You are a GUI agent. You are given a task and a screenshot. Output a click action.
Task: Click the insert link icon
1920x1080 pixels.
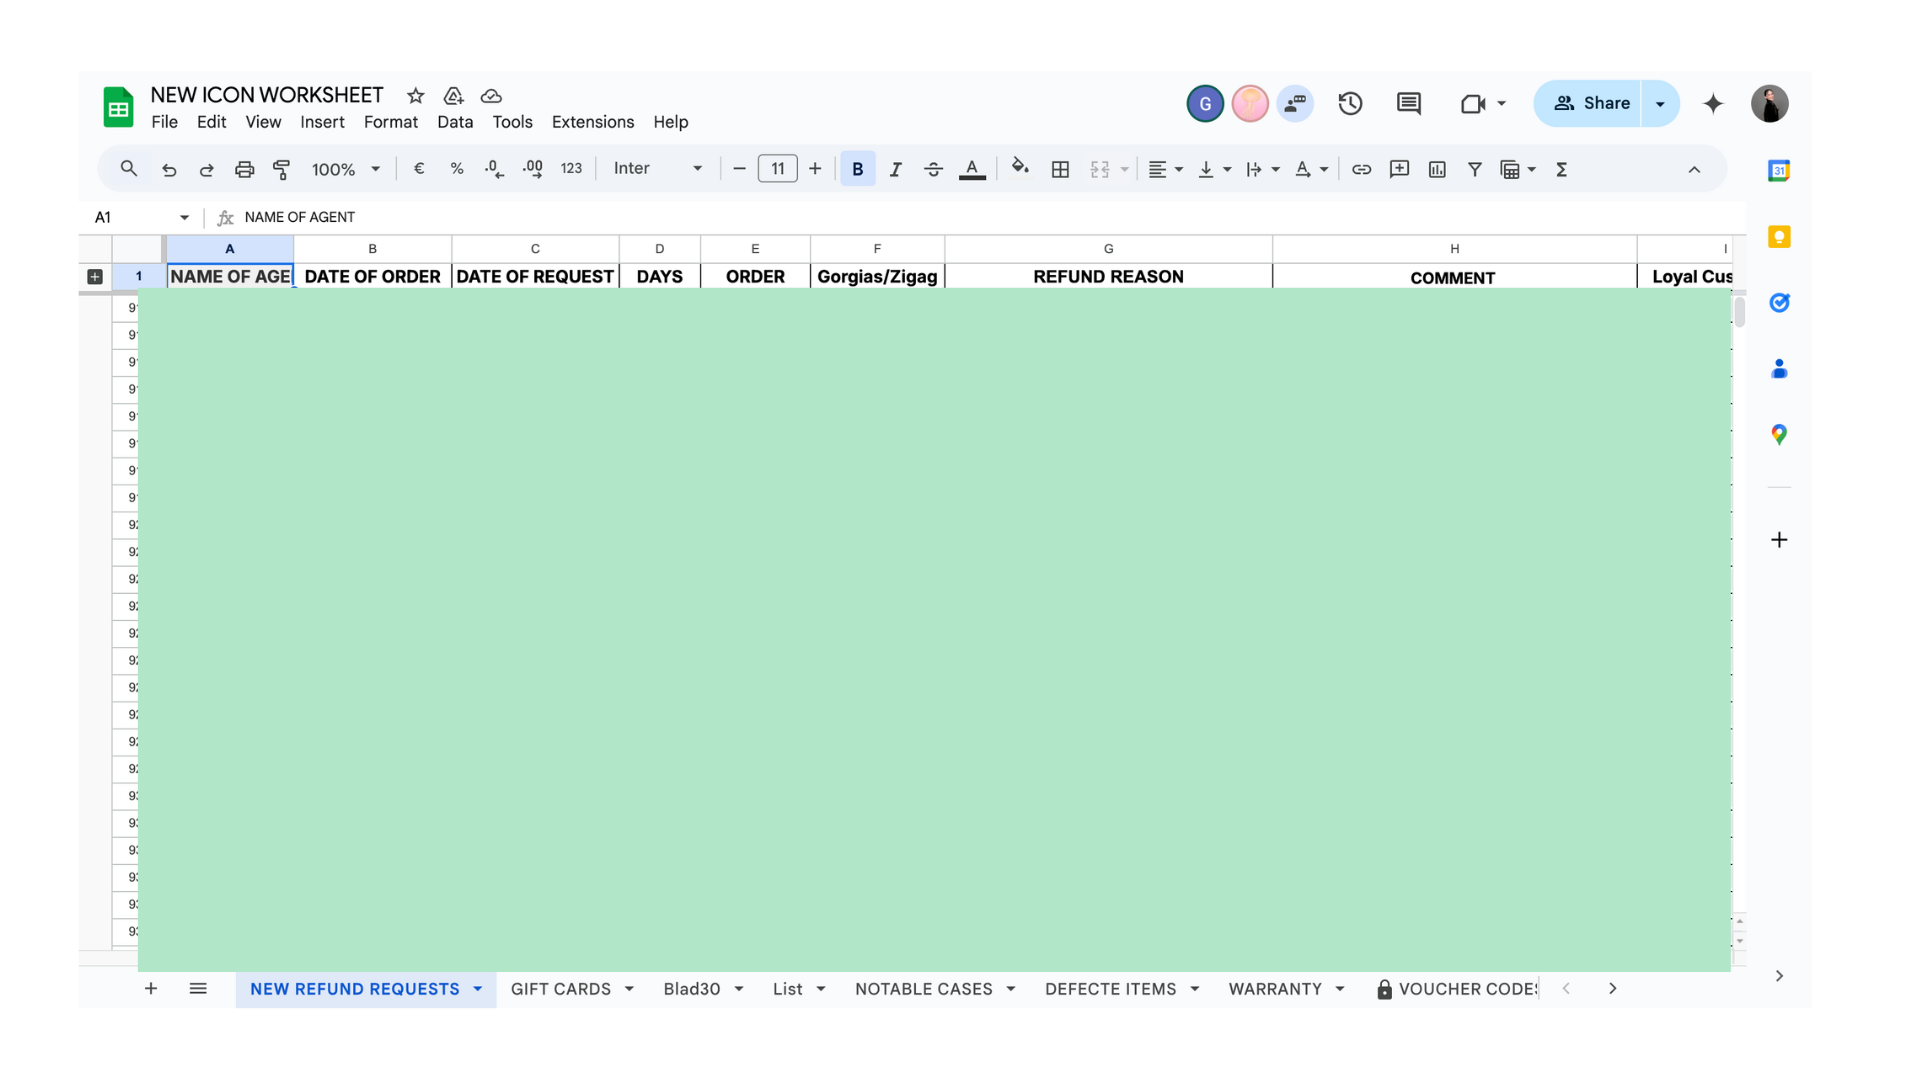[x=1361, y=169]
